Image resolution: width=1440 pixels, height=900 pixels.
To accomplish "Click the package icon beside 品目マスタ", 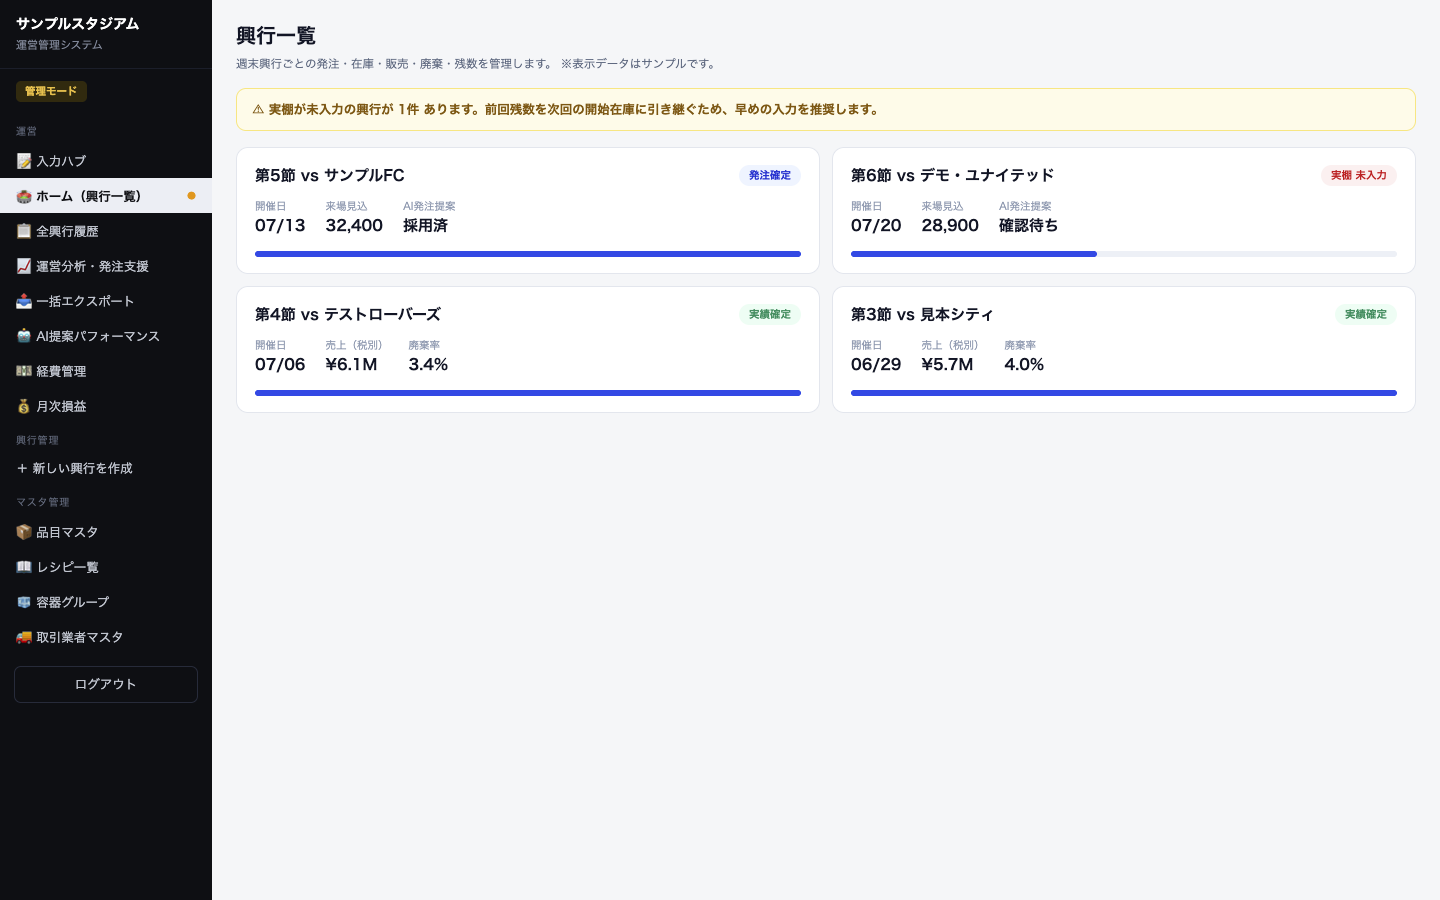I will [24, 532].
